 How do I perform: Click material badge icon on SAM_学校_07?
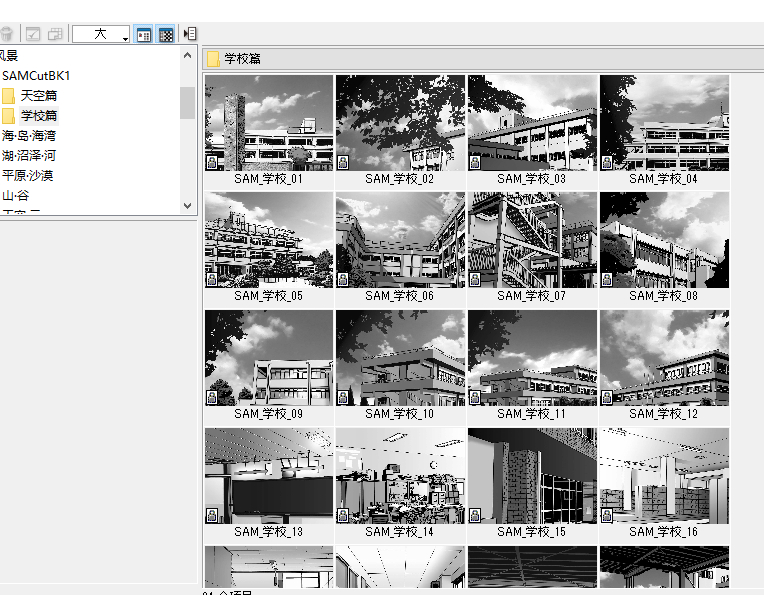(475, 279)
